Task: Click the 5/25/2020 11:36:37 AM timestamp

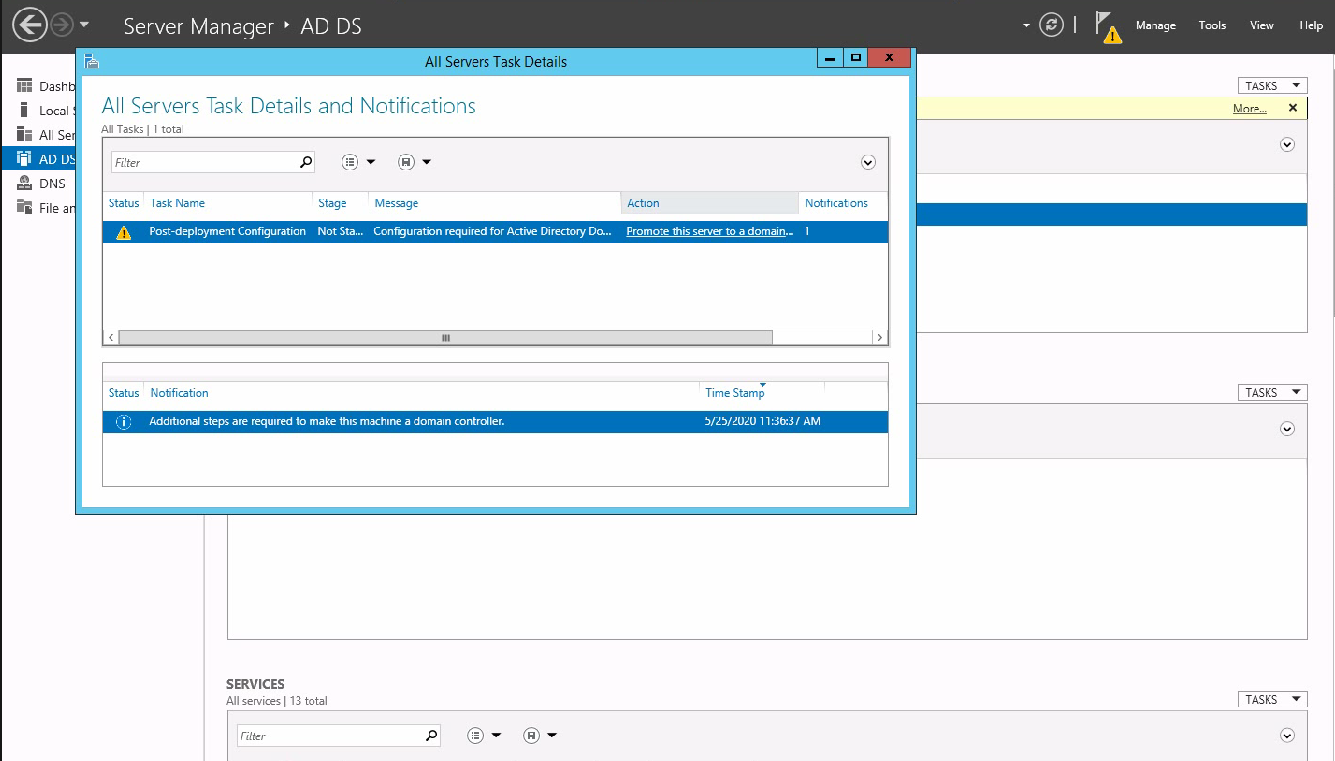Action: (x=763, y=421)
